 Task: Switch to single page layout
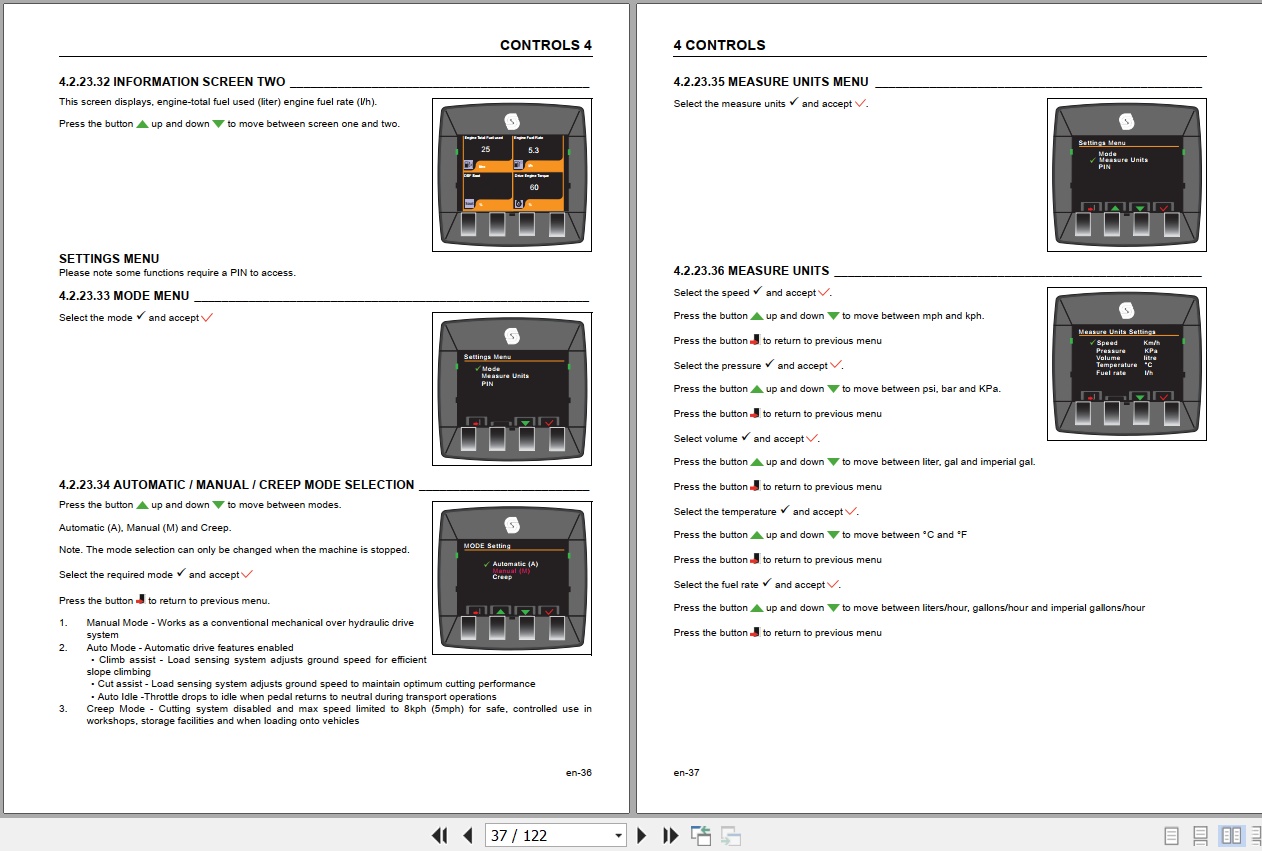(1171, 835)
